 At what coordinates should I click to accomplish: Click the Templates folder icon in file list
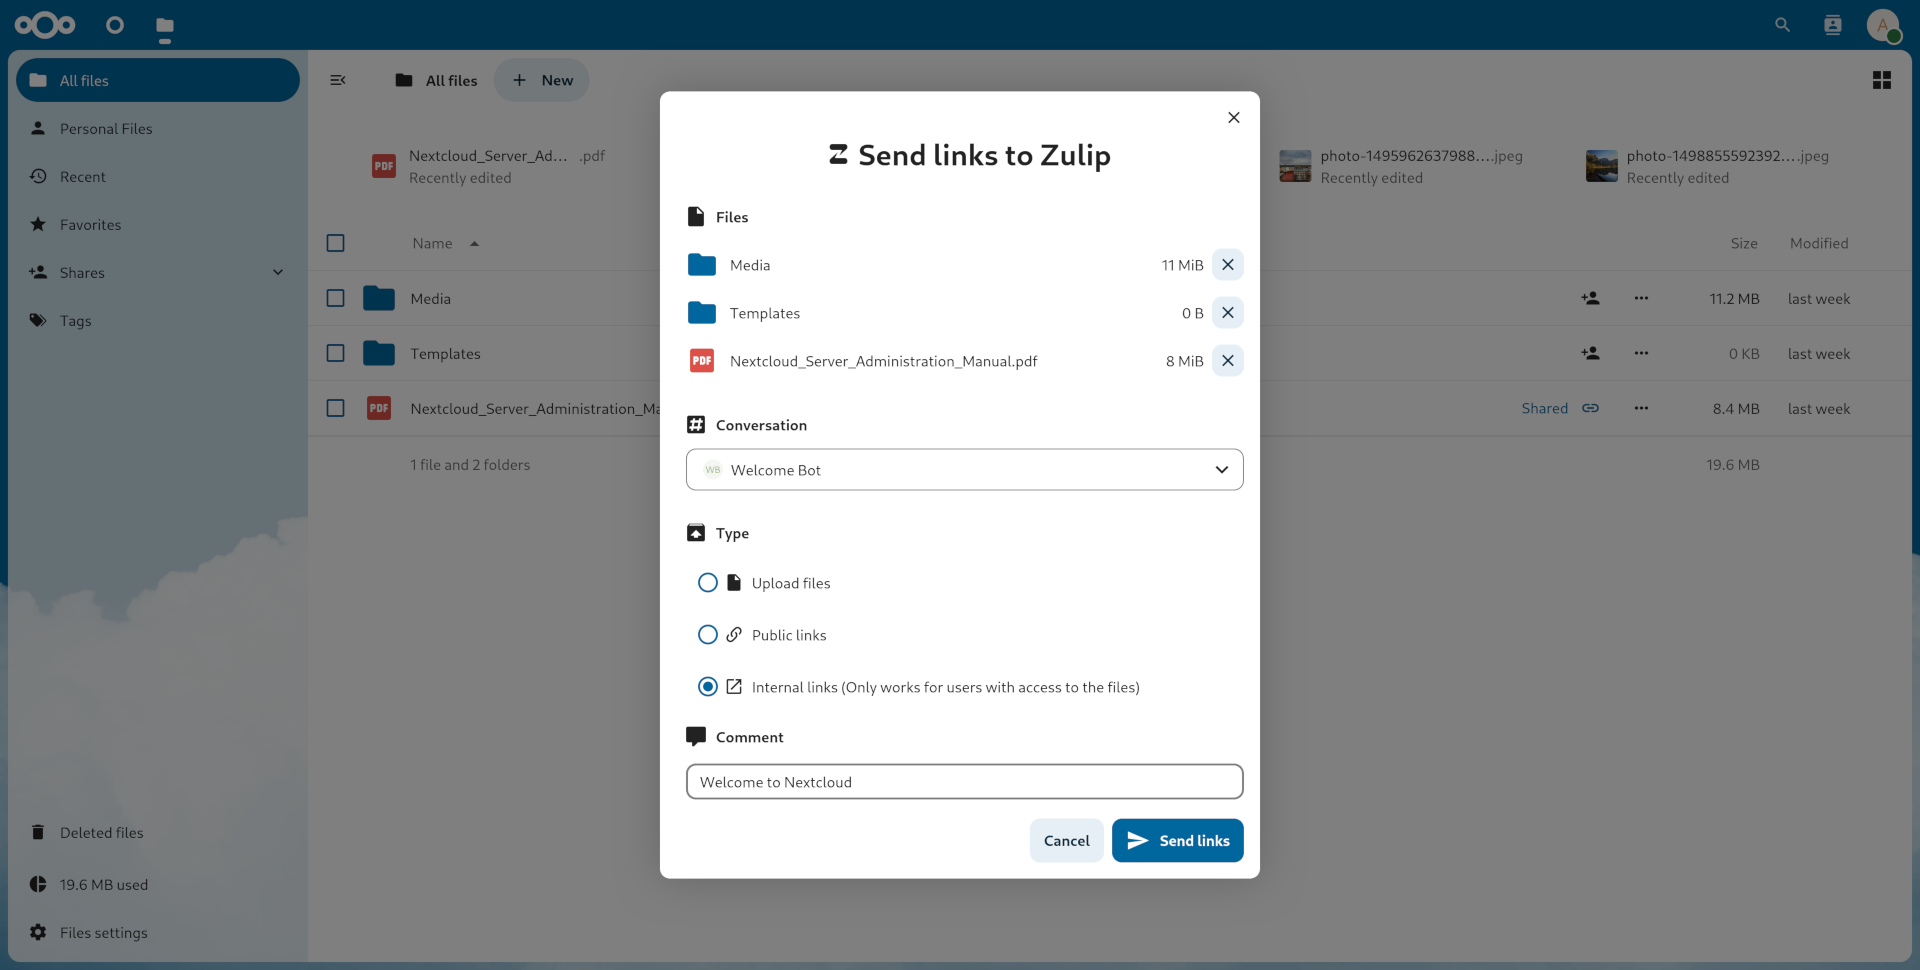(x=379, y=353)
